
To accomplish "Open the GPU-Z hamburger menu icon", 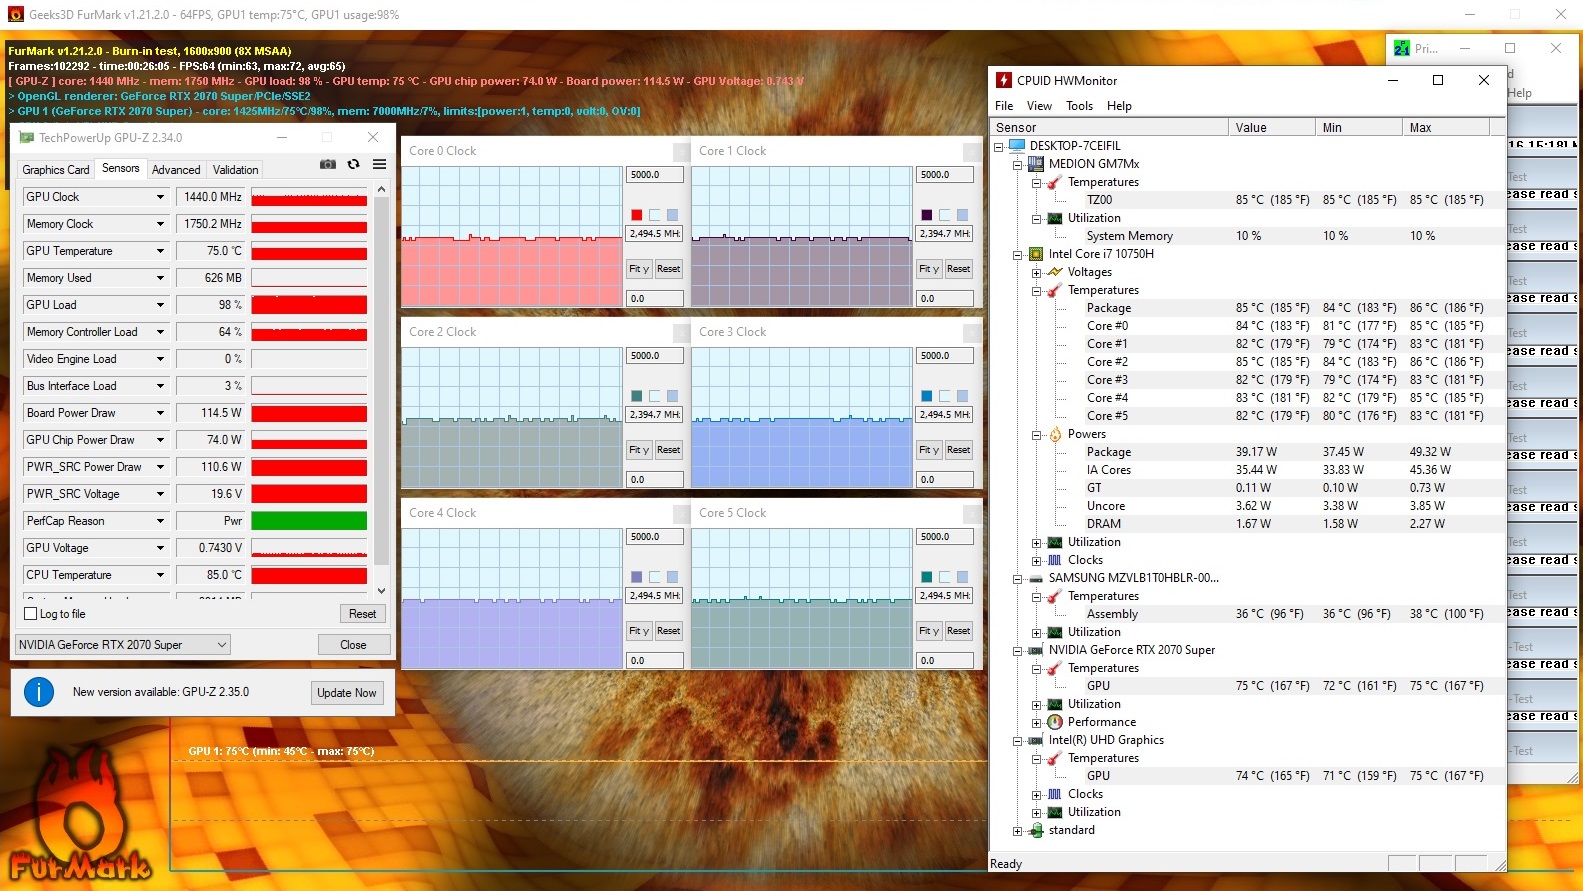I will point(380,164).
